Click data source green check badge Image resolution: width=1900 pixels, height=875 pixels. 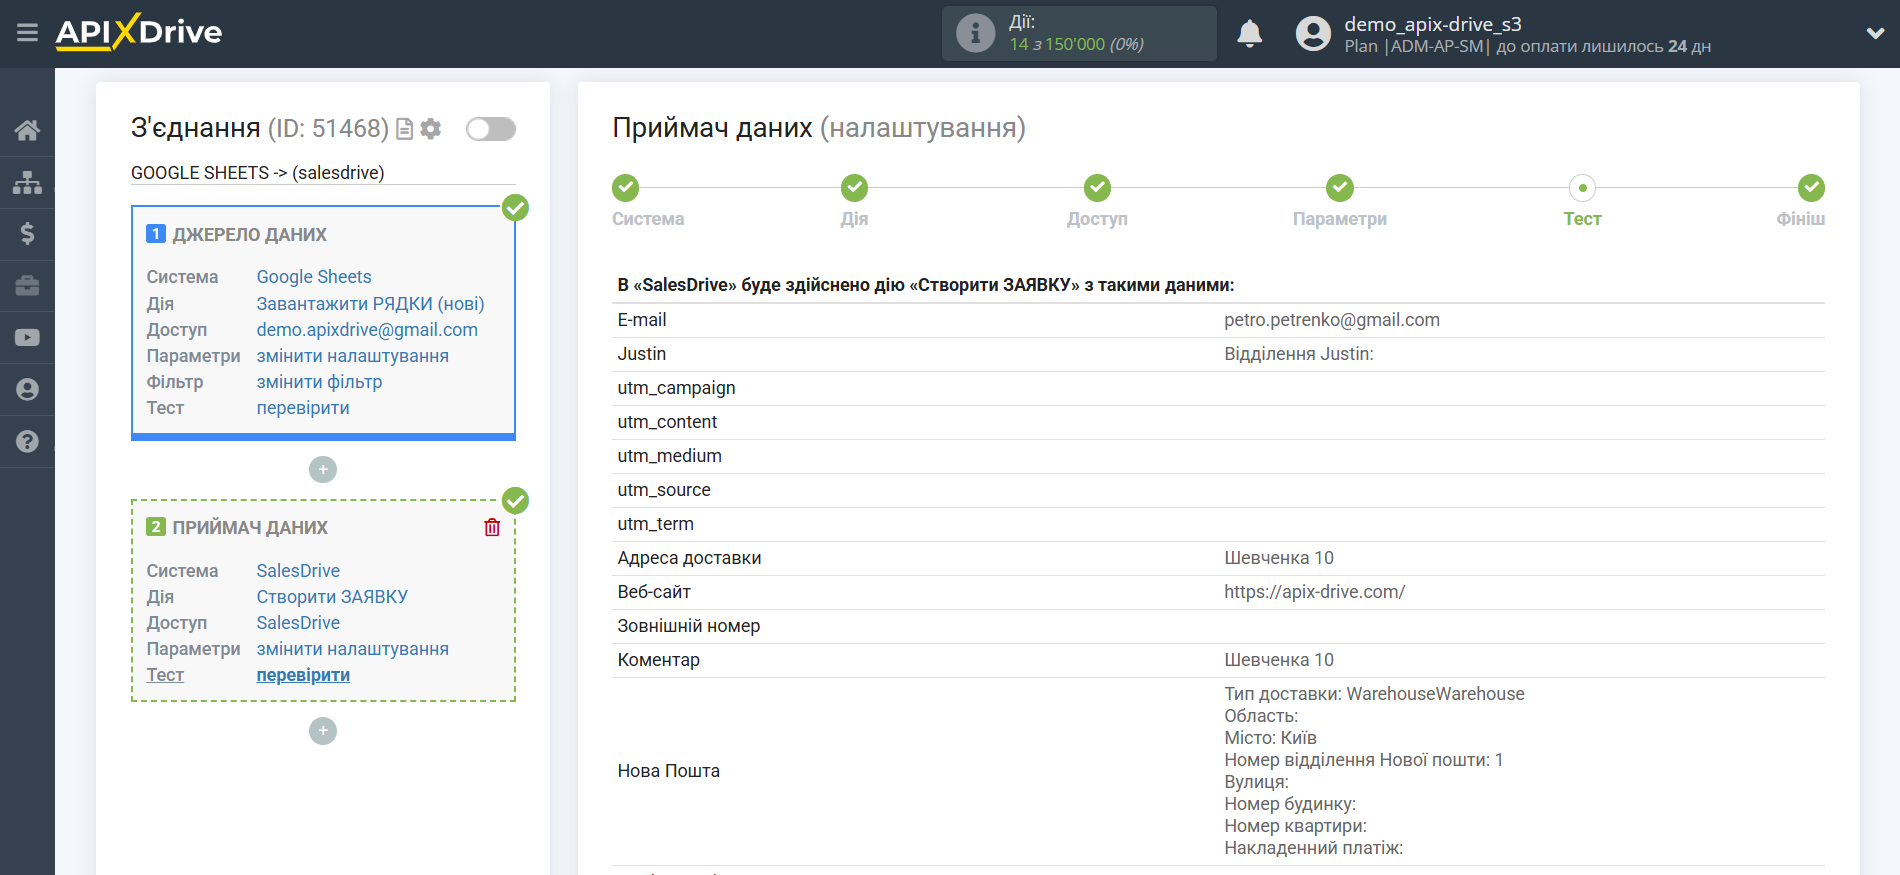(515, 207)
